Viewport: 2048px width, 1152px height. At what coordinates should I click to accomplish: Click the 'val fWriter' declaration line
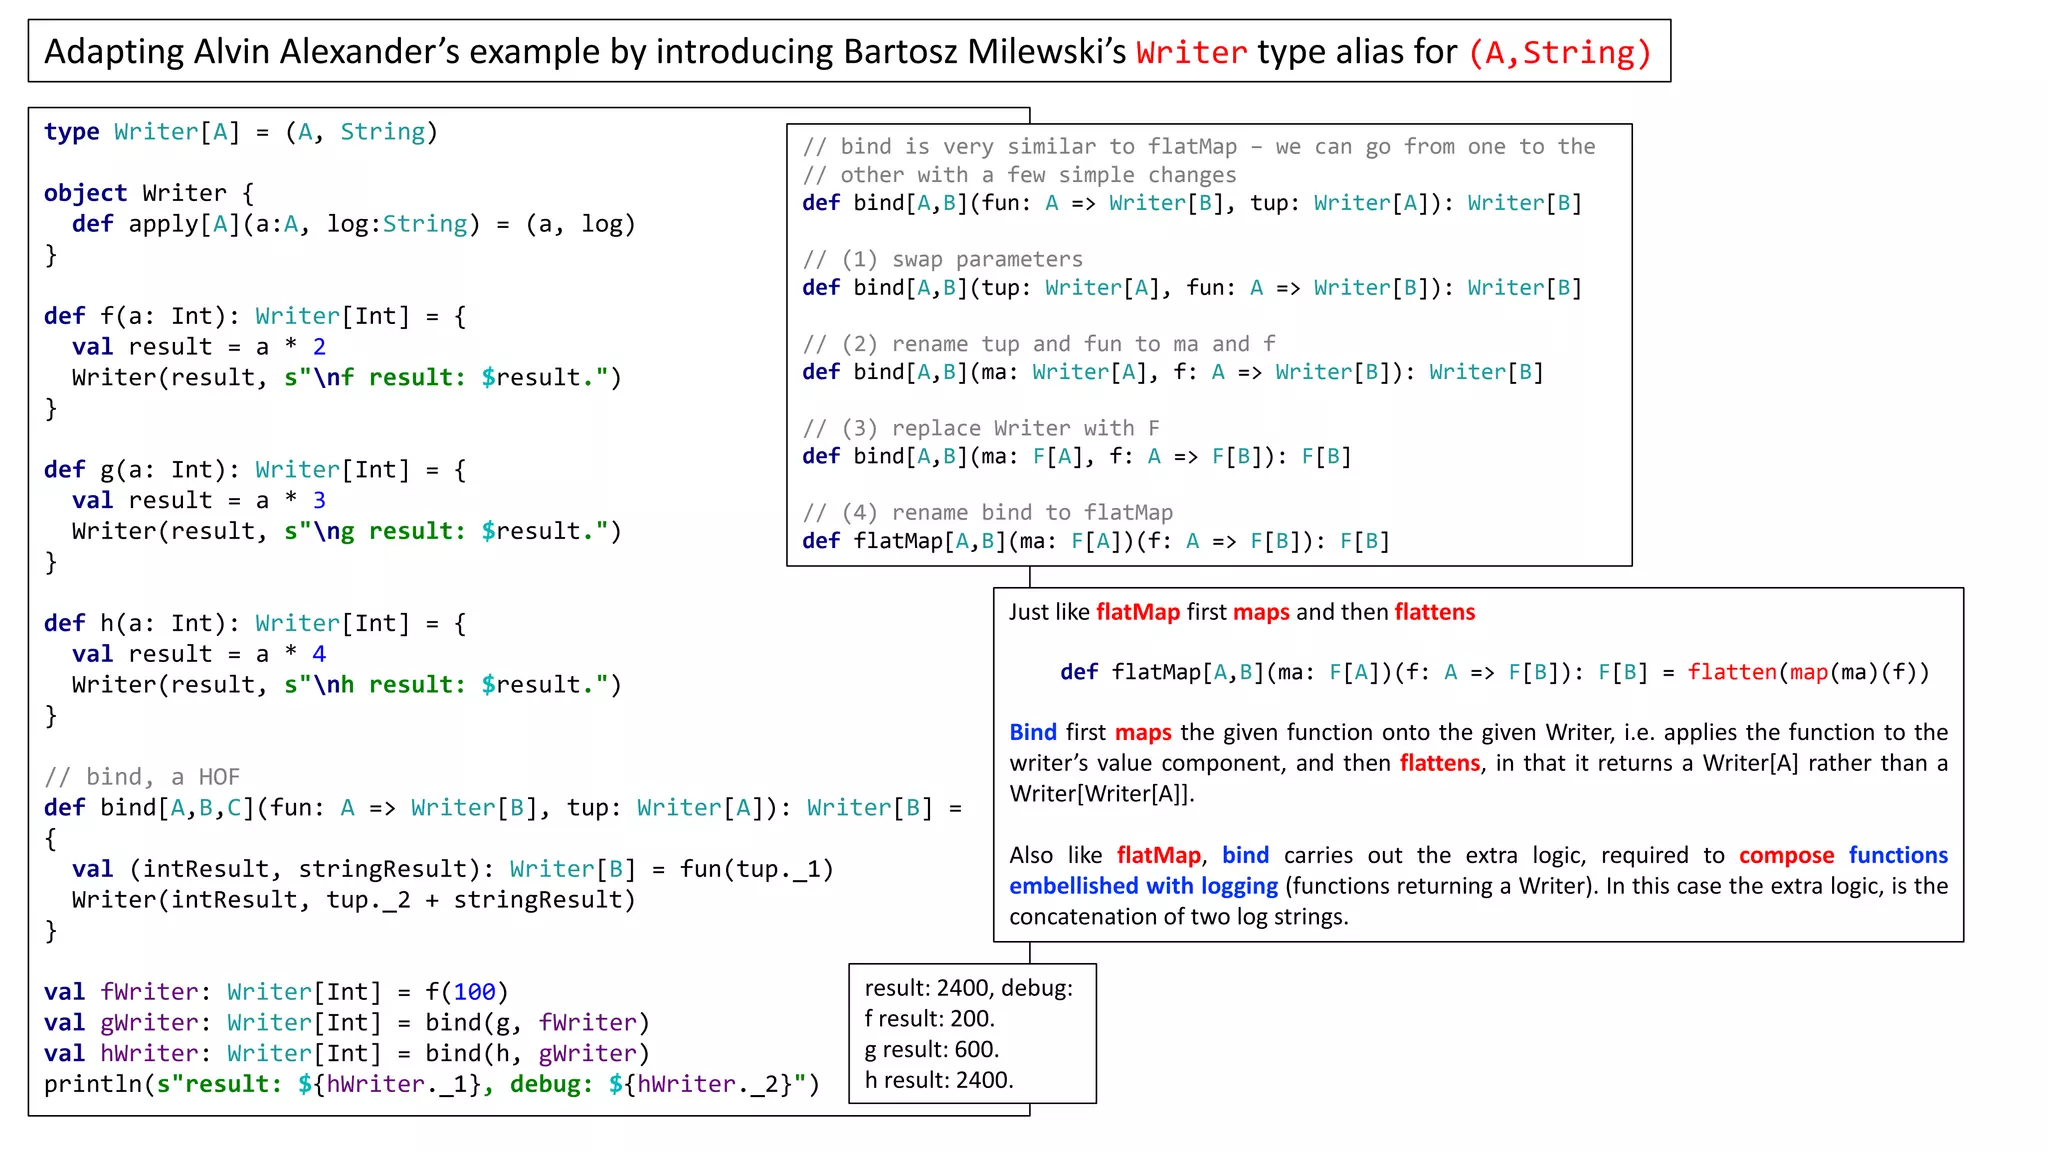pyautogui.click(x=275, y=992)
